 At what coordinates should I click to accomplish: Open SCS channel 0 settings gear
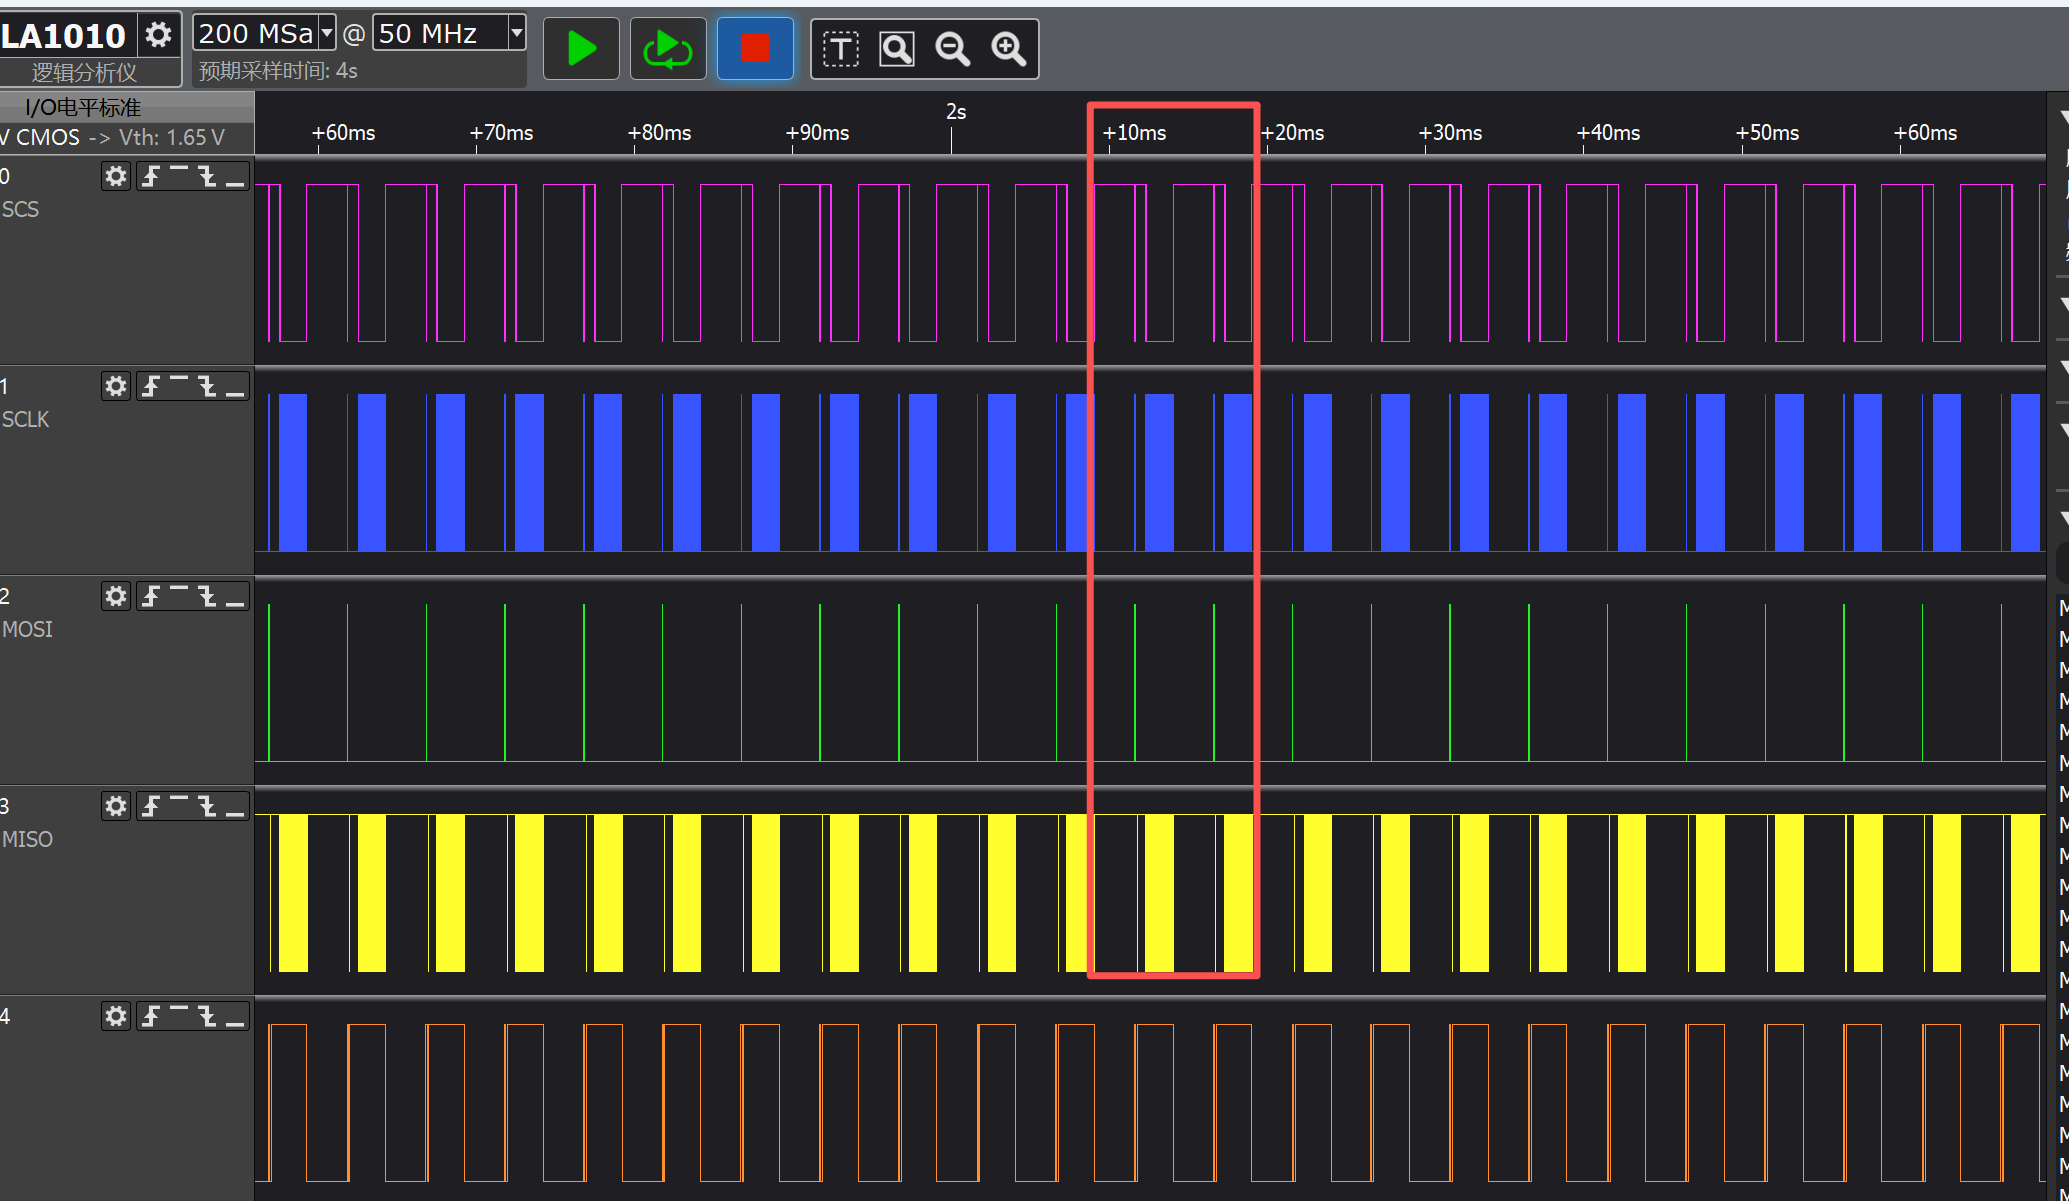[116, 177]
